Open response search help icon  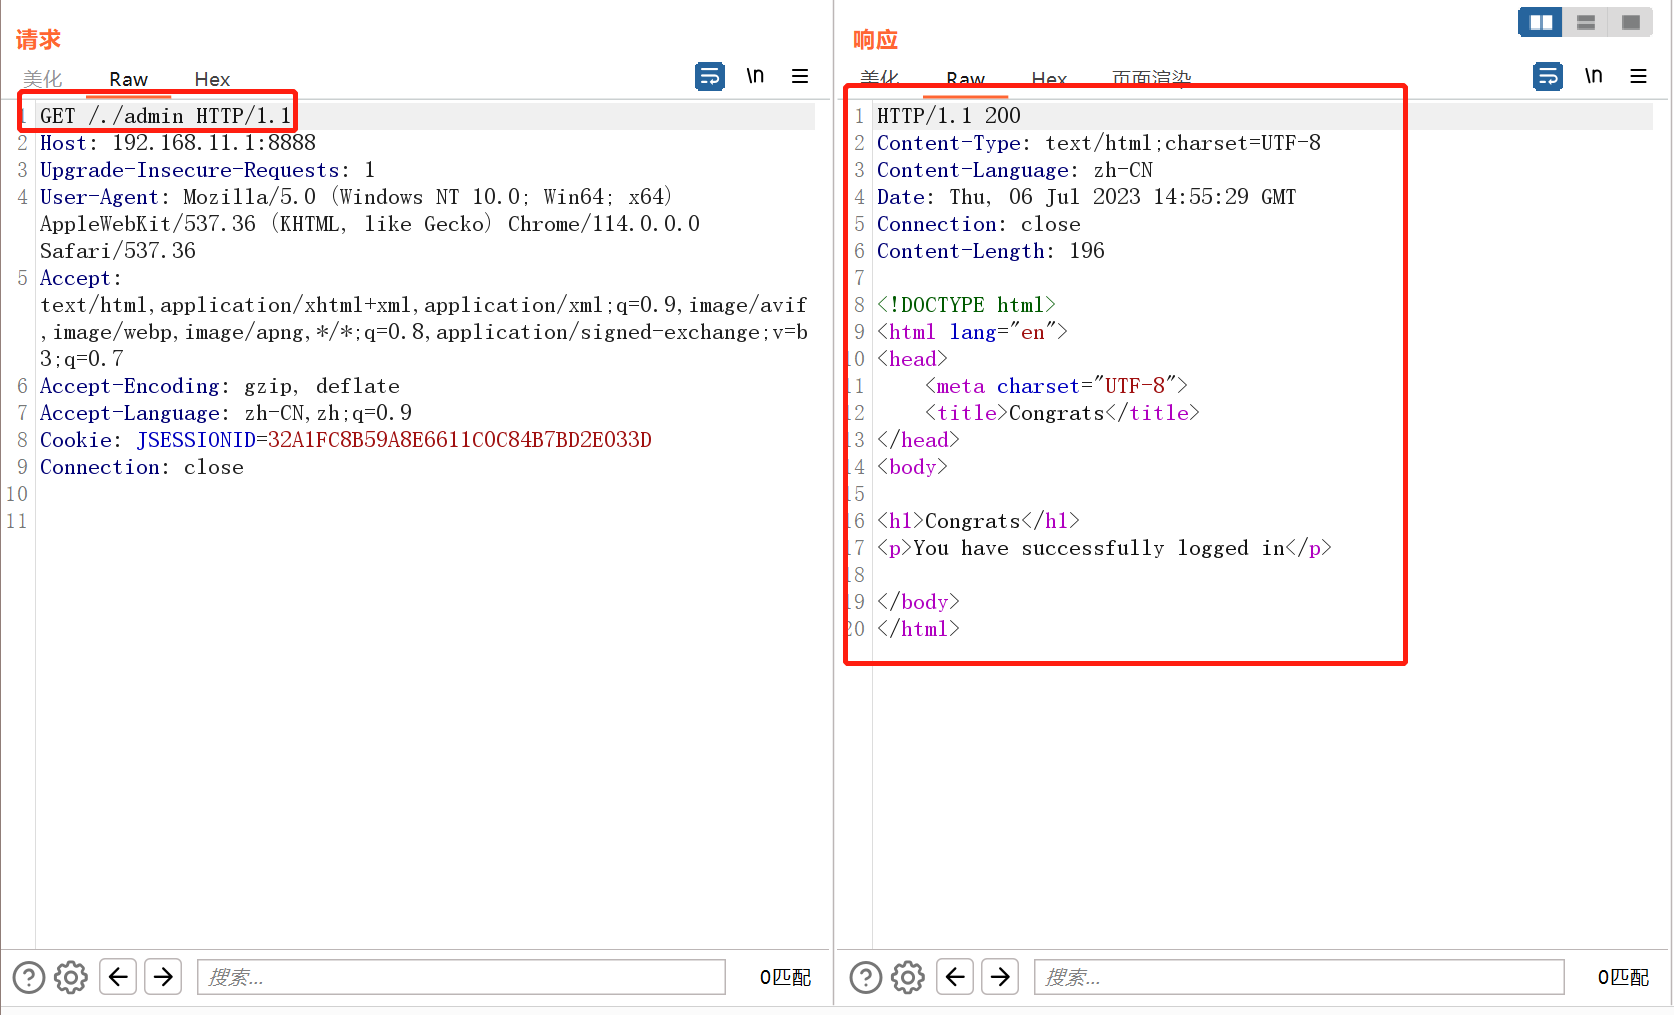pyautogui.click(x=866, y=977)
